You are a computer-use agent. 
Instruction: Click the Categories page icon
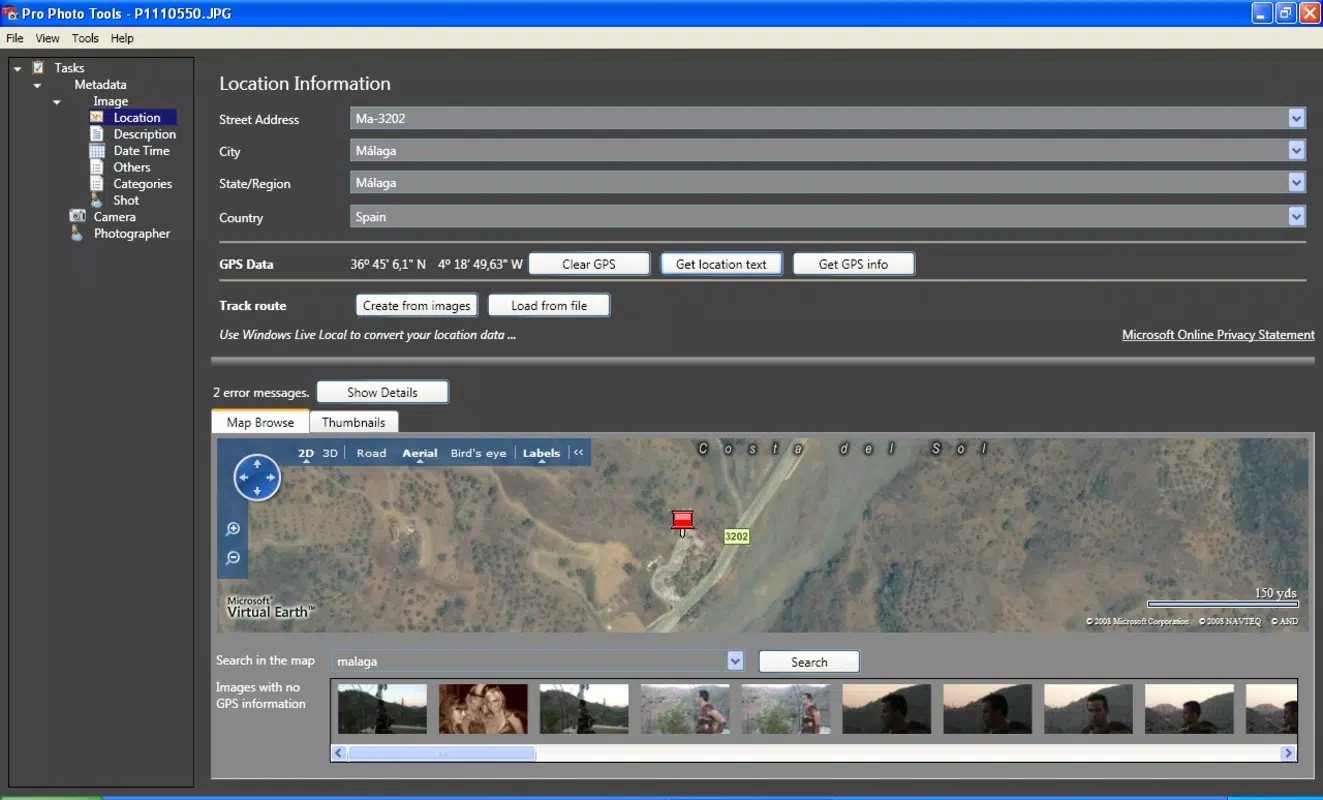pyautogui.click(x=97, y=184)
